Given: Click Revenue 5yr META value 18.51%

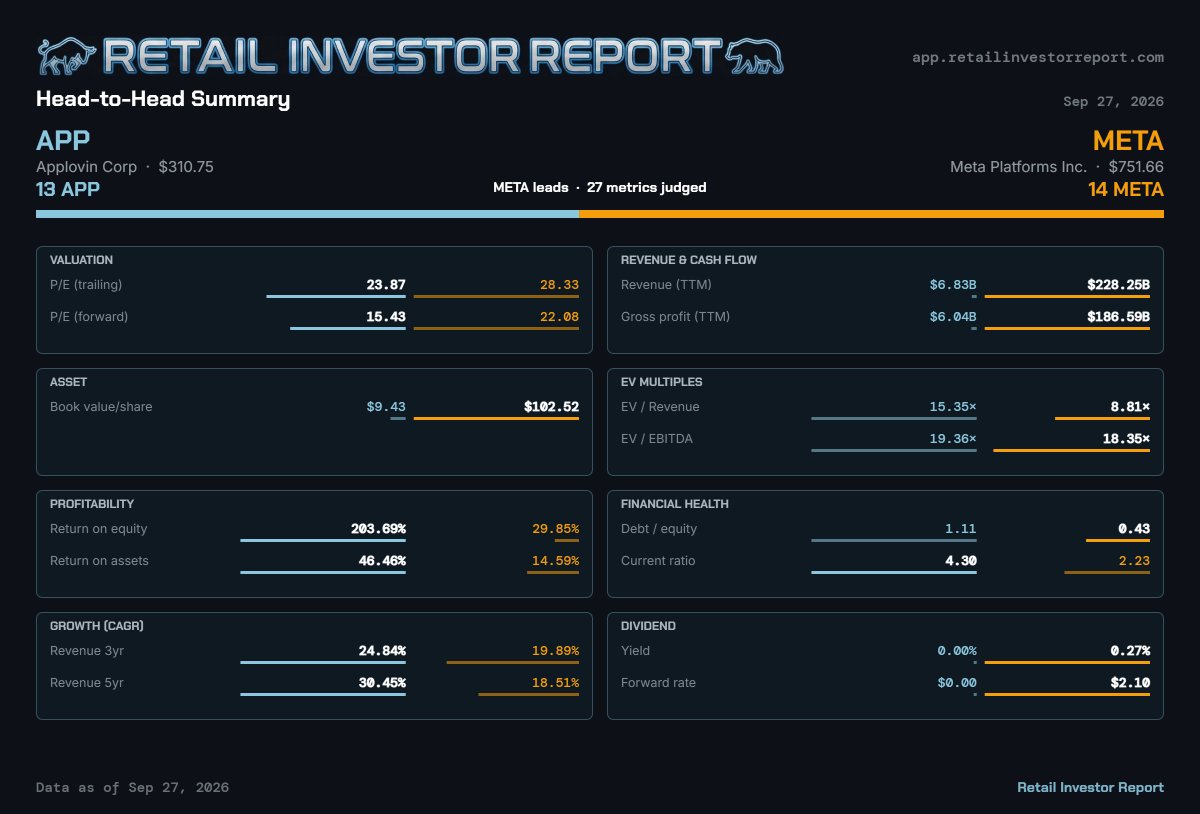Looking at the screenshot, I should pos(555,683).
